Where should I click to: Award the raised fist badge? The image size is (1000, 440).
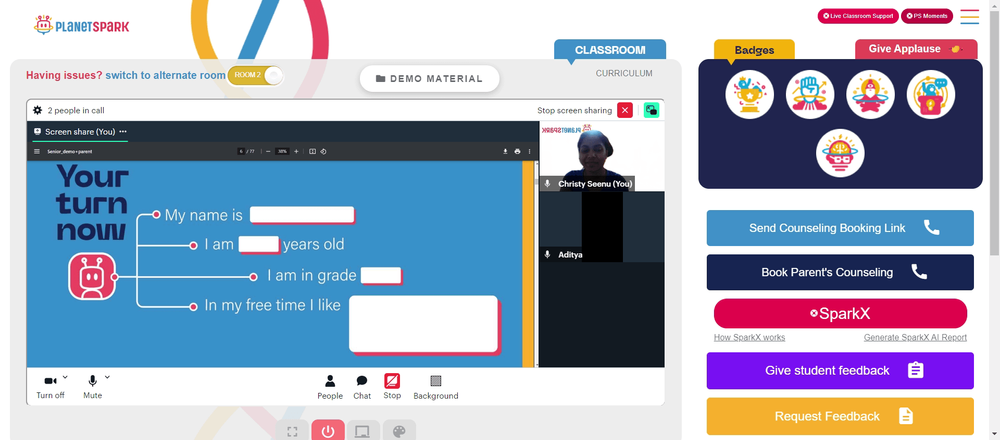(810, 94)
